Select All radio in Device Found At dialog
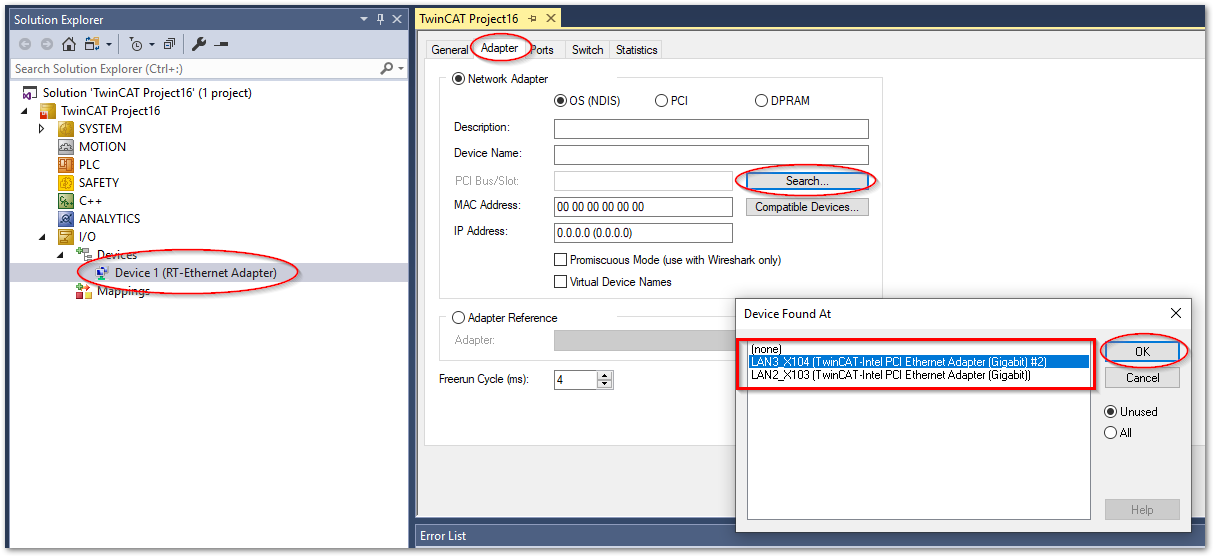Screen dimensions: 1214x557 (x=1110, y=433)
